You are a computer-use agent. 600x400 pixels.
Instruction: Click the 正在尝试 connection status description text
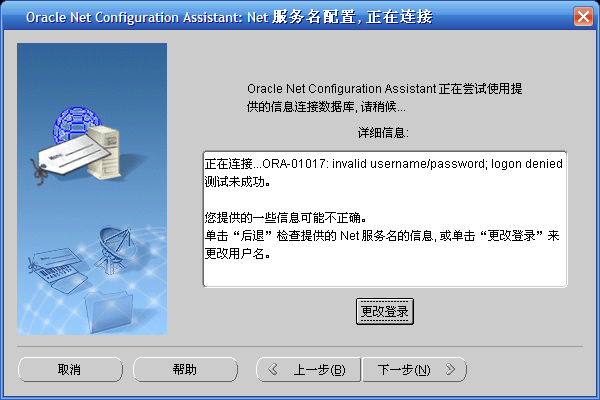pyautogui.click(x=385, y=97)
